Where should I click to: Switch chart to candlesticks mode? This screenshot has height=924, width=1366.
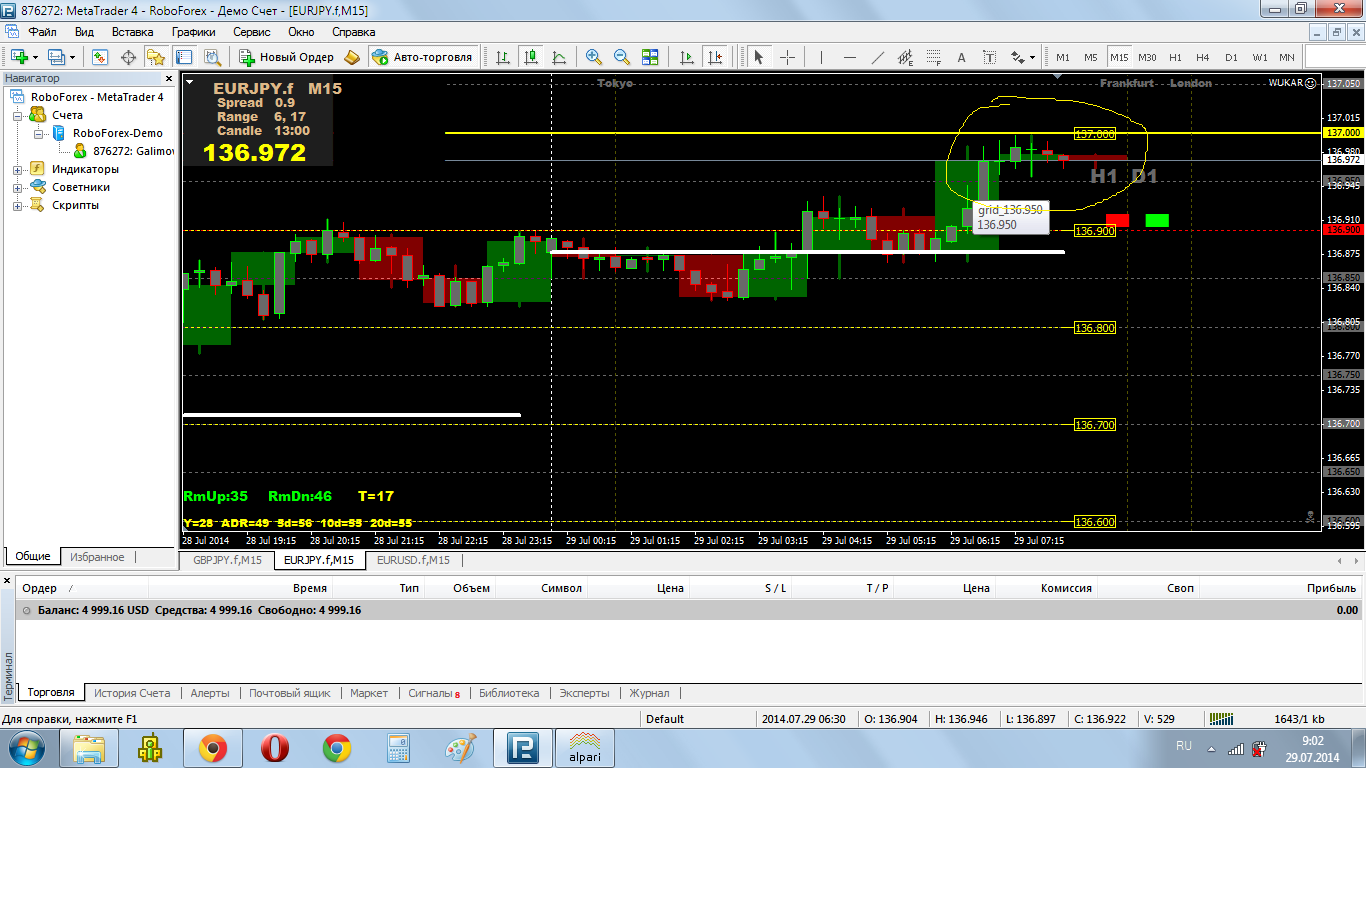coord(531,57)
